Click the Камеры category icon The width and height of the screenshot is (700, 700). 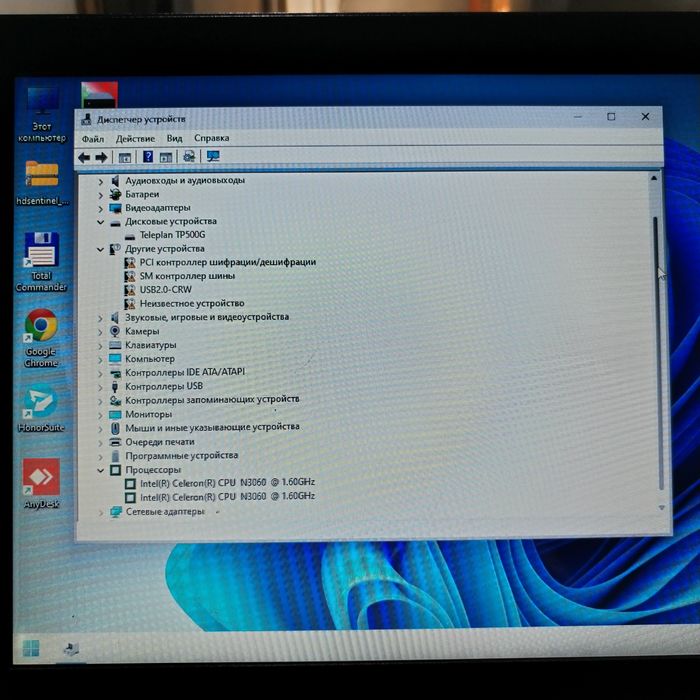pyautogui.click(x=115, y=331)
